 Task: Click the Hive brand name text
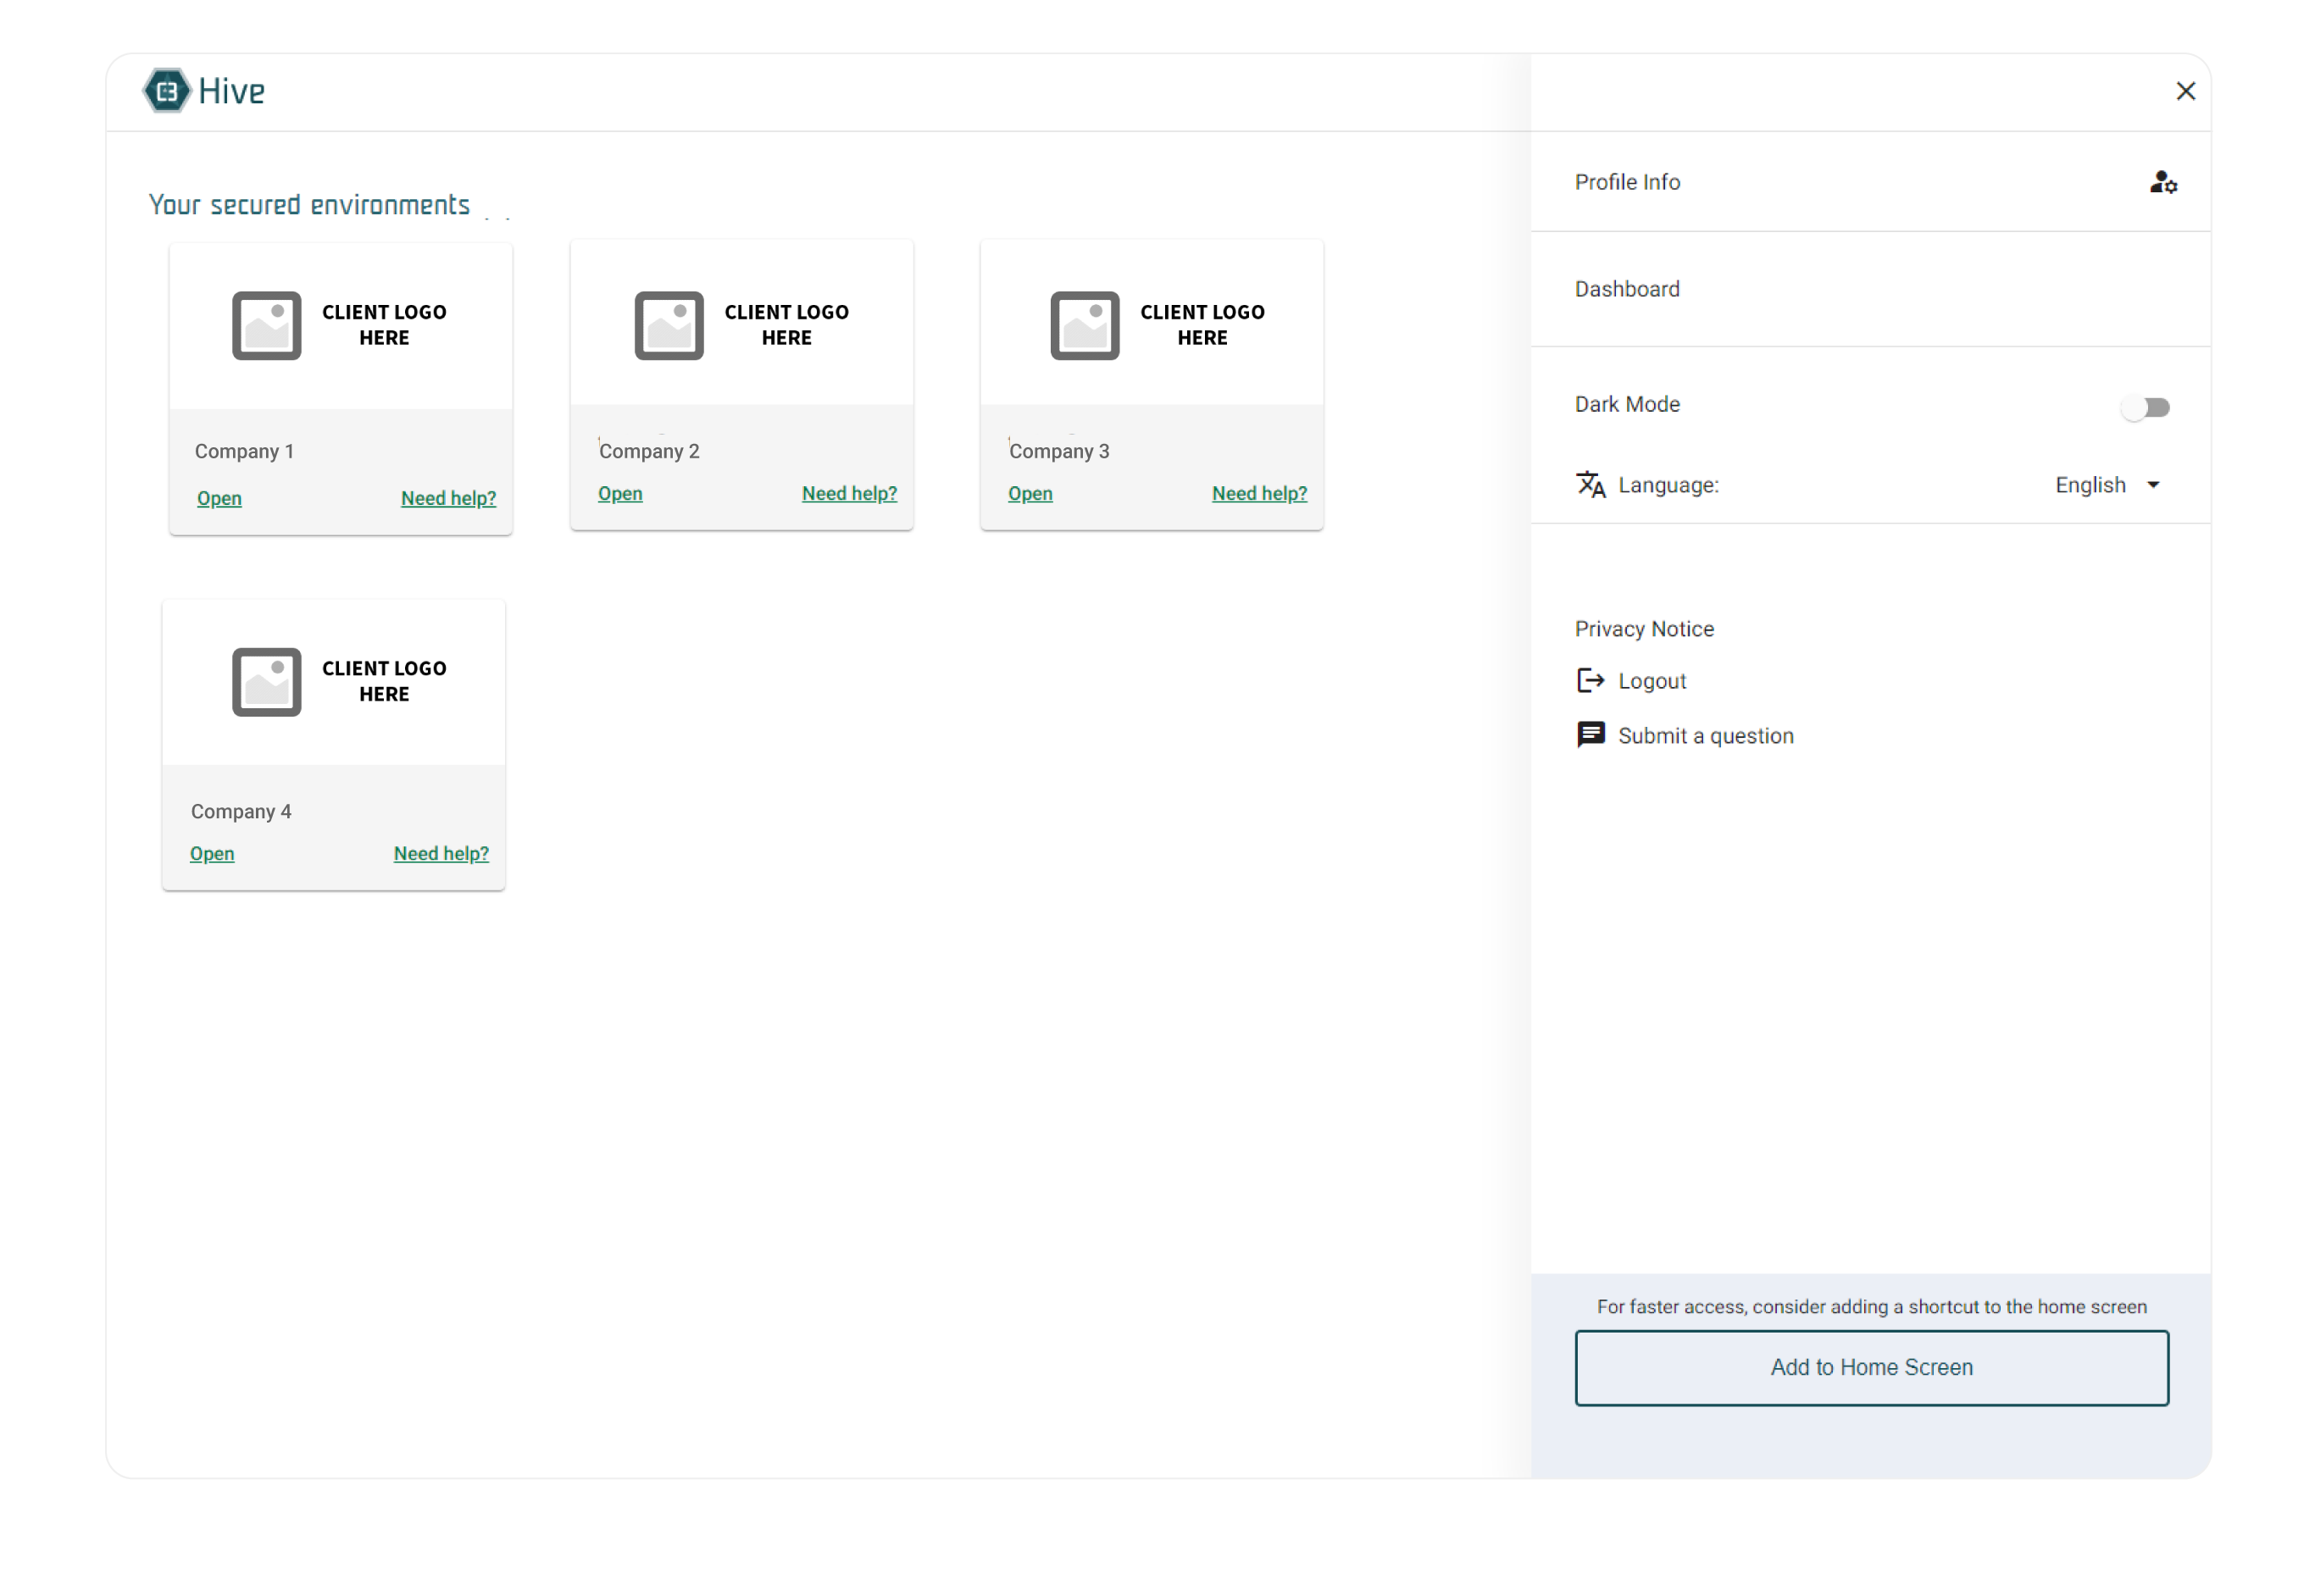pos(231,91)
